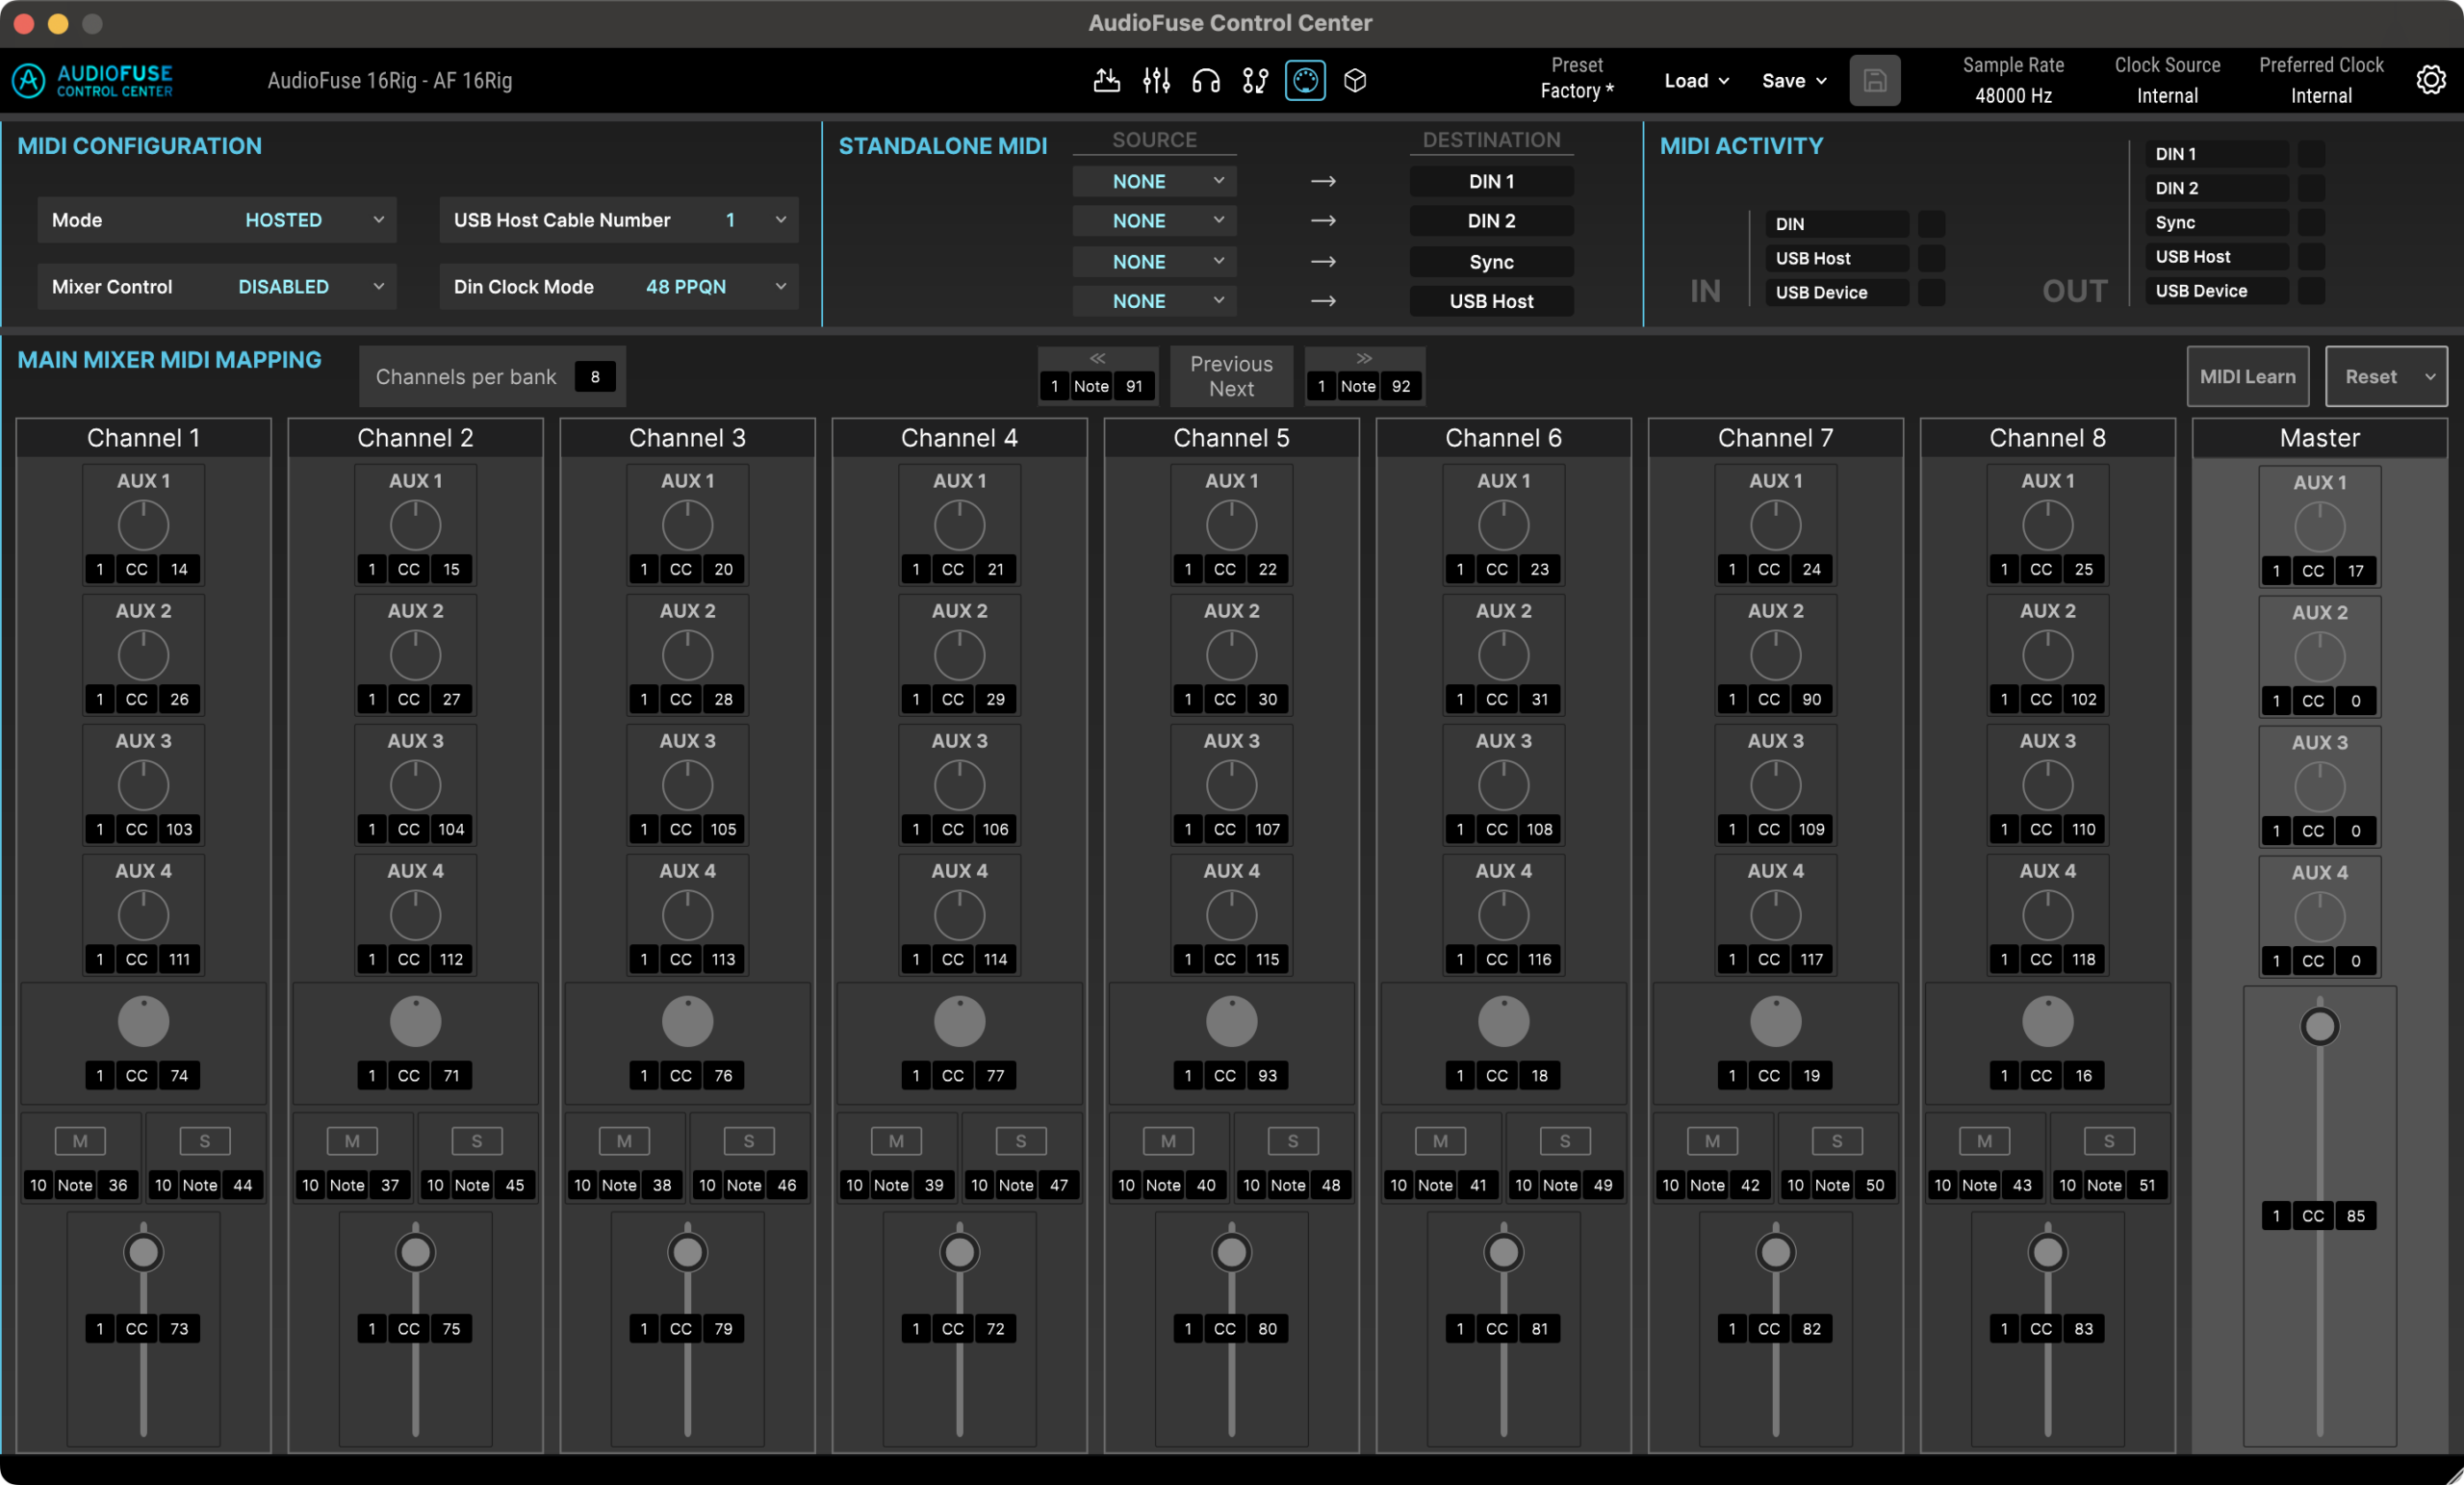
Task: Open Din Clock Mode 48 PPQN dropdown
Action: (619, 287)
